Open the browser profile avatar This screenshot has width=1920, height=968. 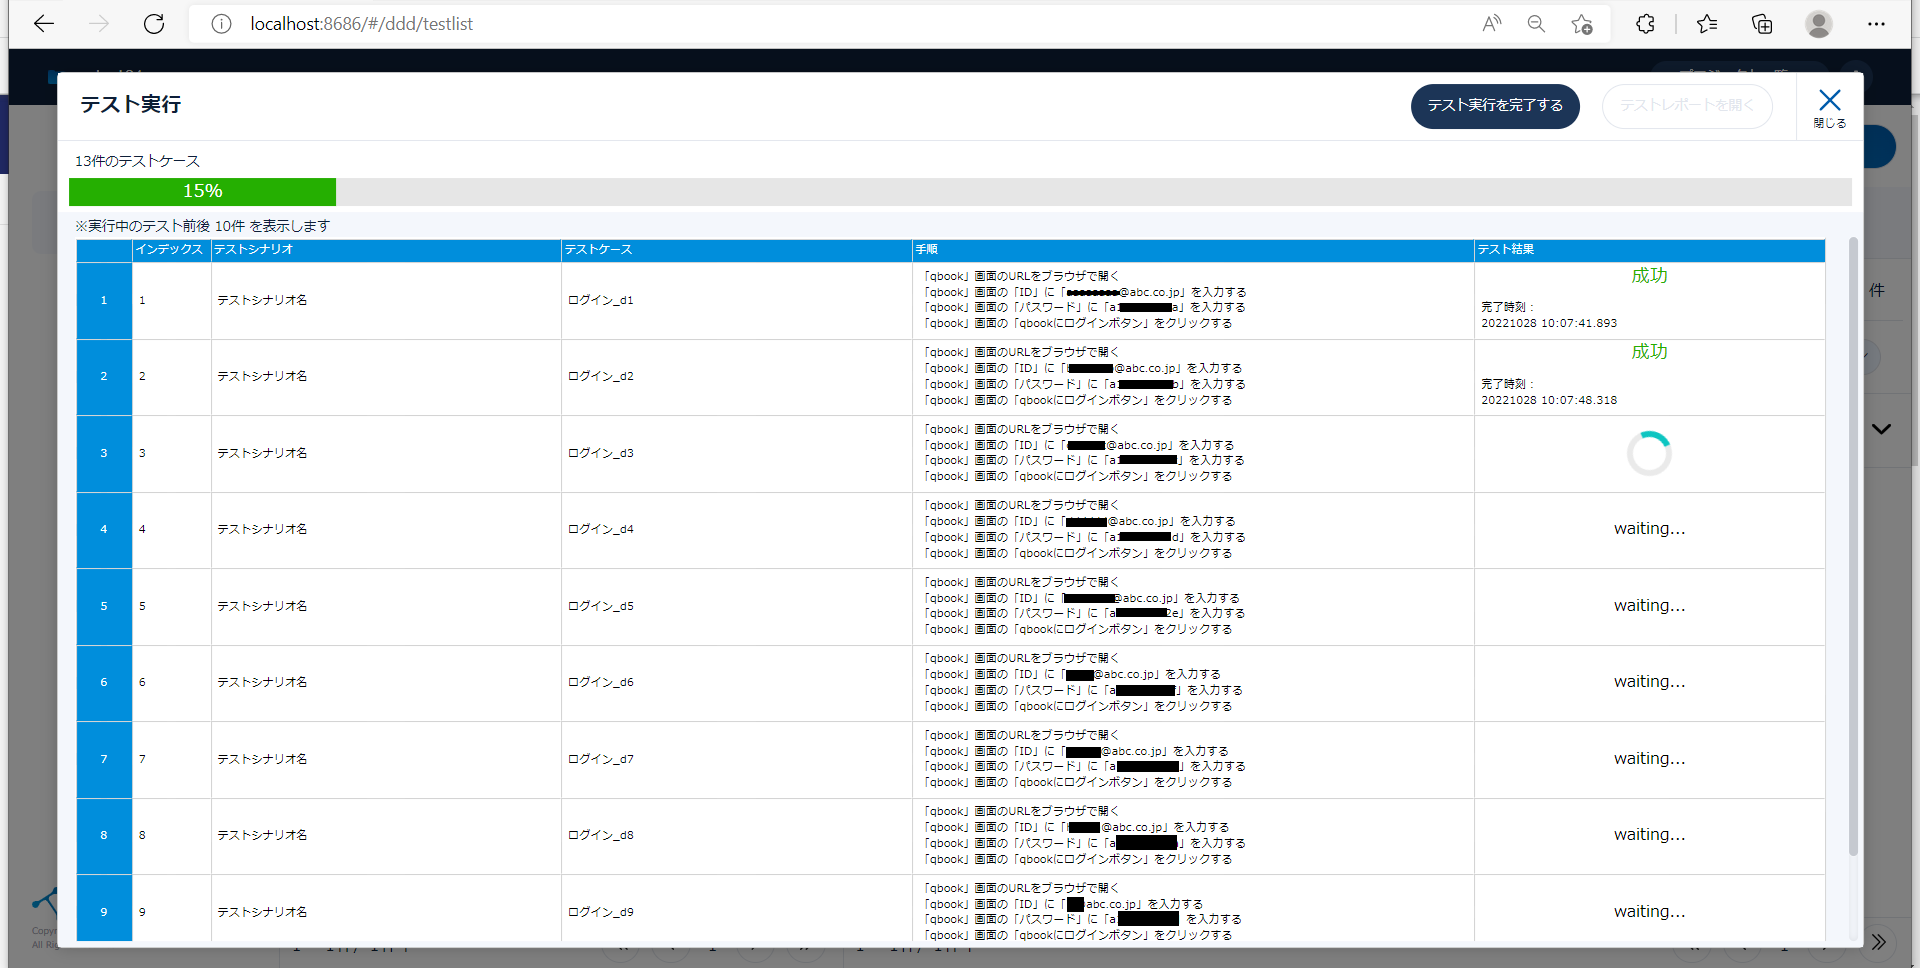pyautogui.click(x=1819, y=24)
